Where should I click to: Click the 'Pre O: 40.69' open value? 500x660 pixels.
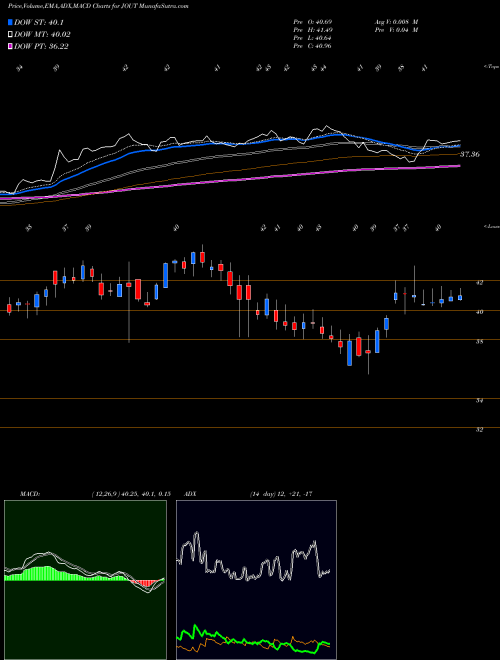(x=313, y=21)
